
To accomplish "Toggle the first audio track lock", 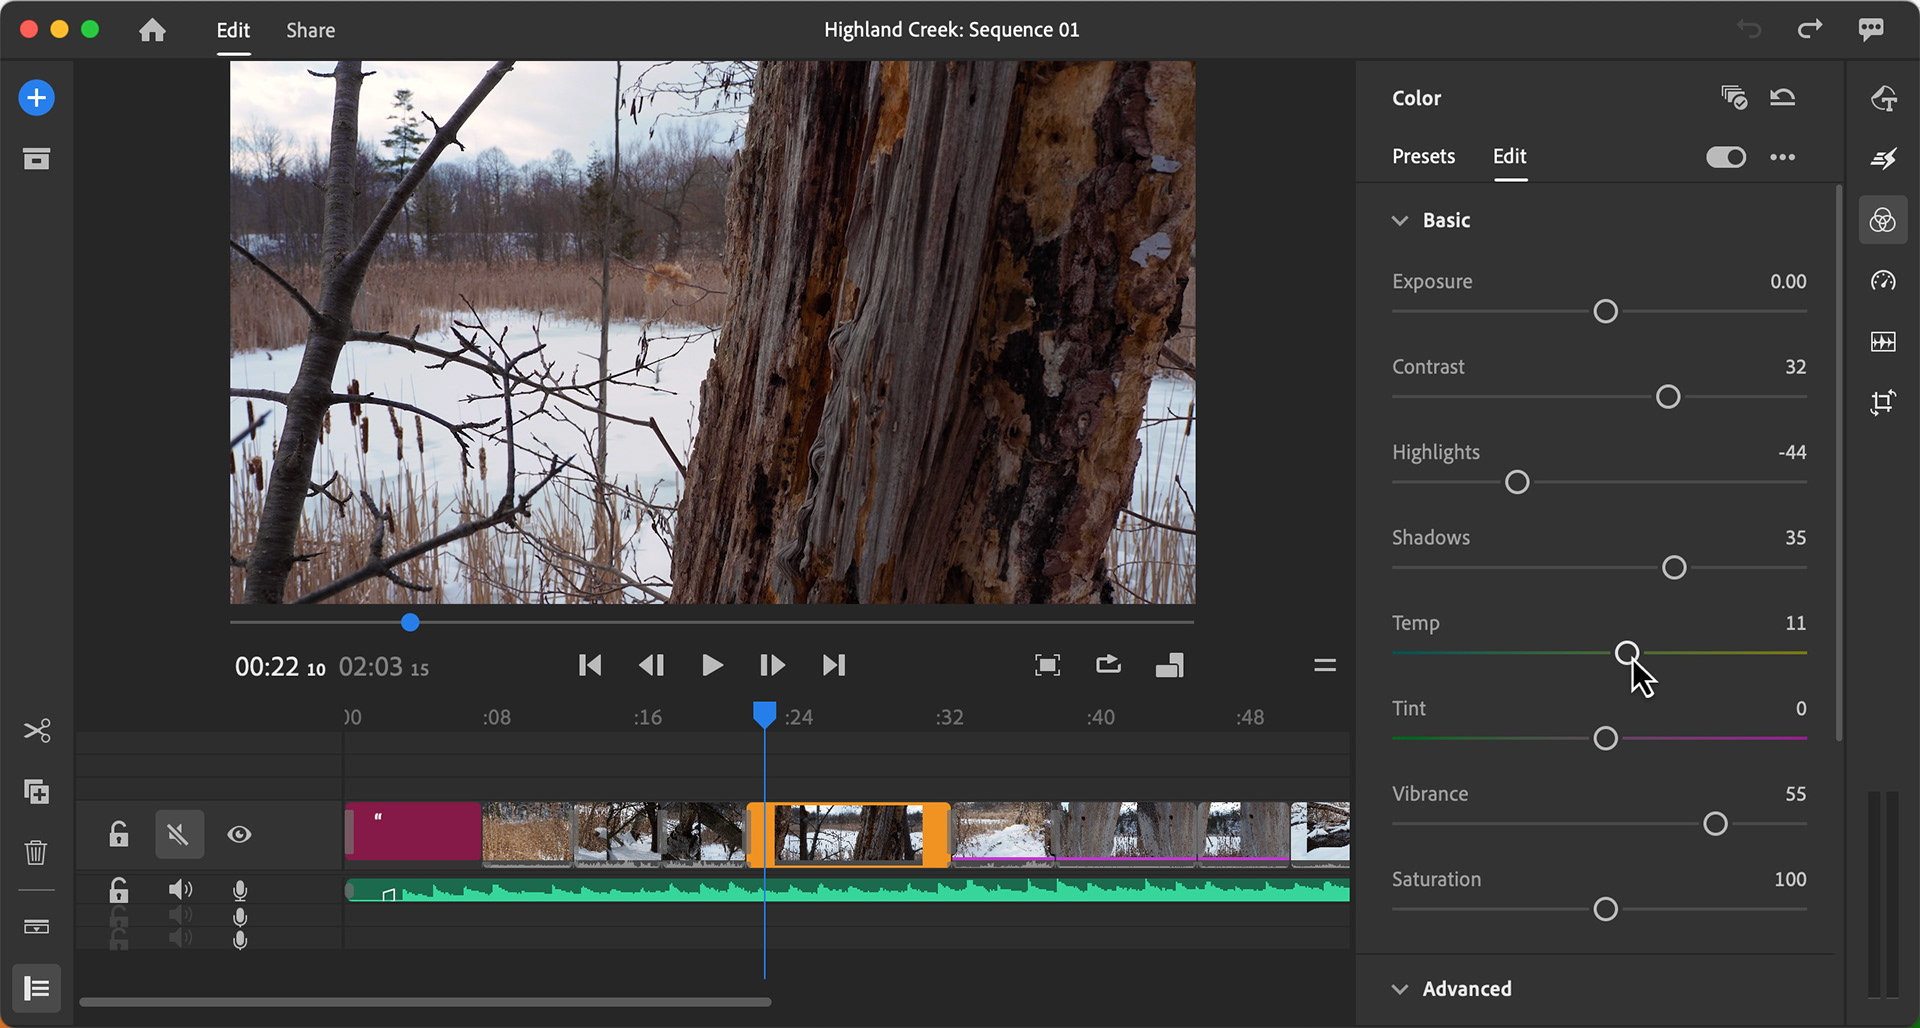I will 119,889.
